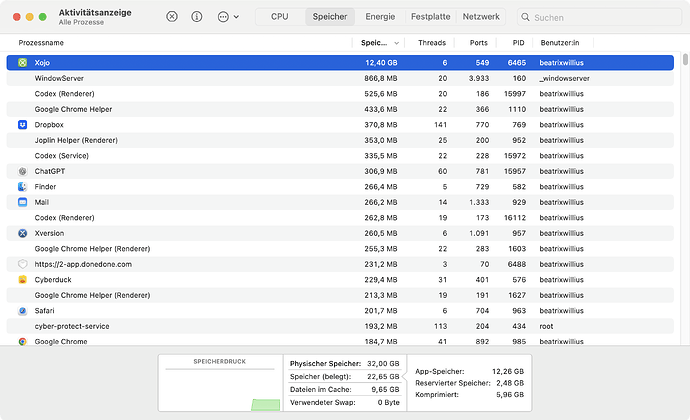Viewport: 690px width, 420px height.
Task: Click Mail ports value 1.333
Action: pos(479,202)
